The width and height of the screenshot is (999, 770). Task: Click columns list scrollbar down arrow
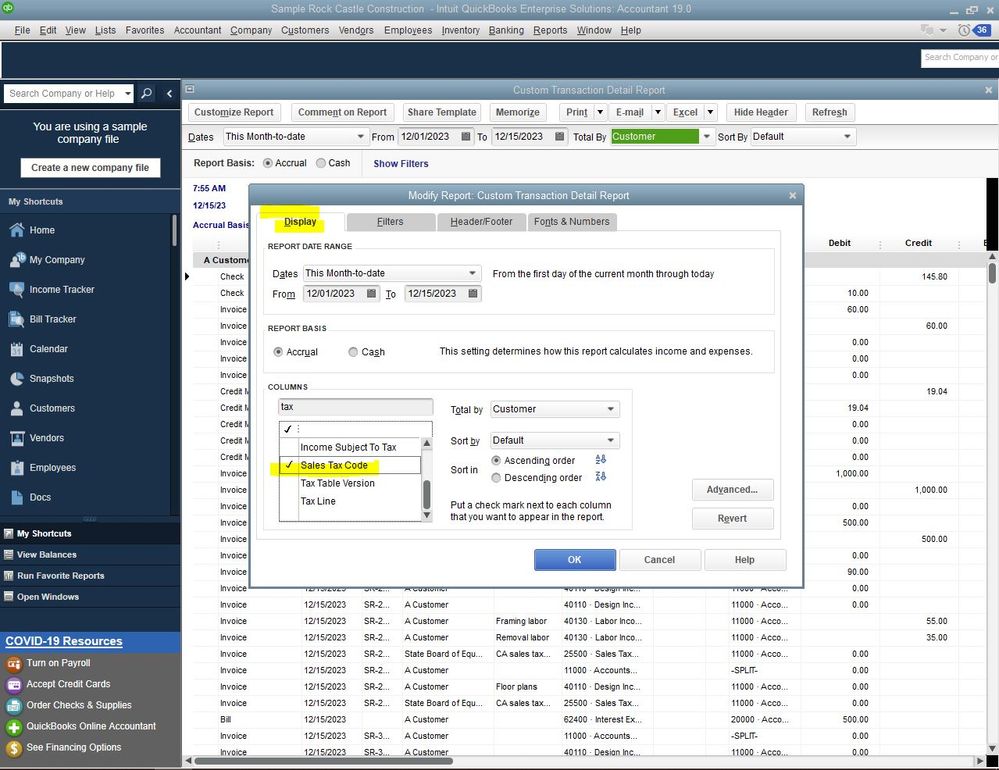click(x=427, y=515)
